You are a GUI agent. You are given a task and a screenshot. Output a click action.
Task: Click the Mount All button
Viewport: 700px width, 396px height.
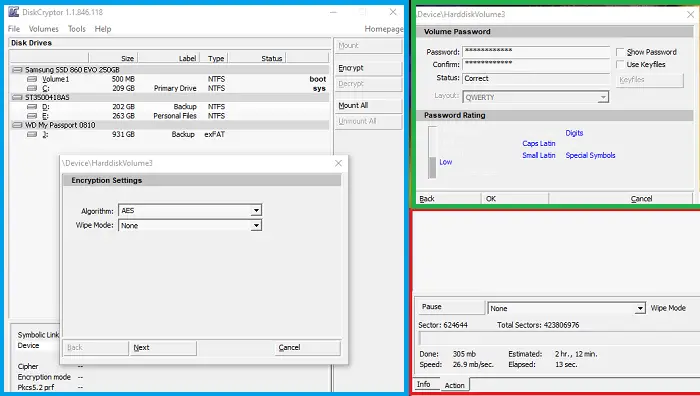pyautogui.click(x=368, y=105)
